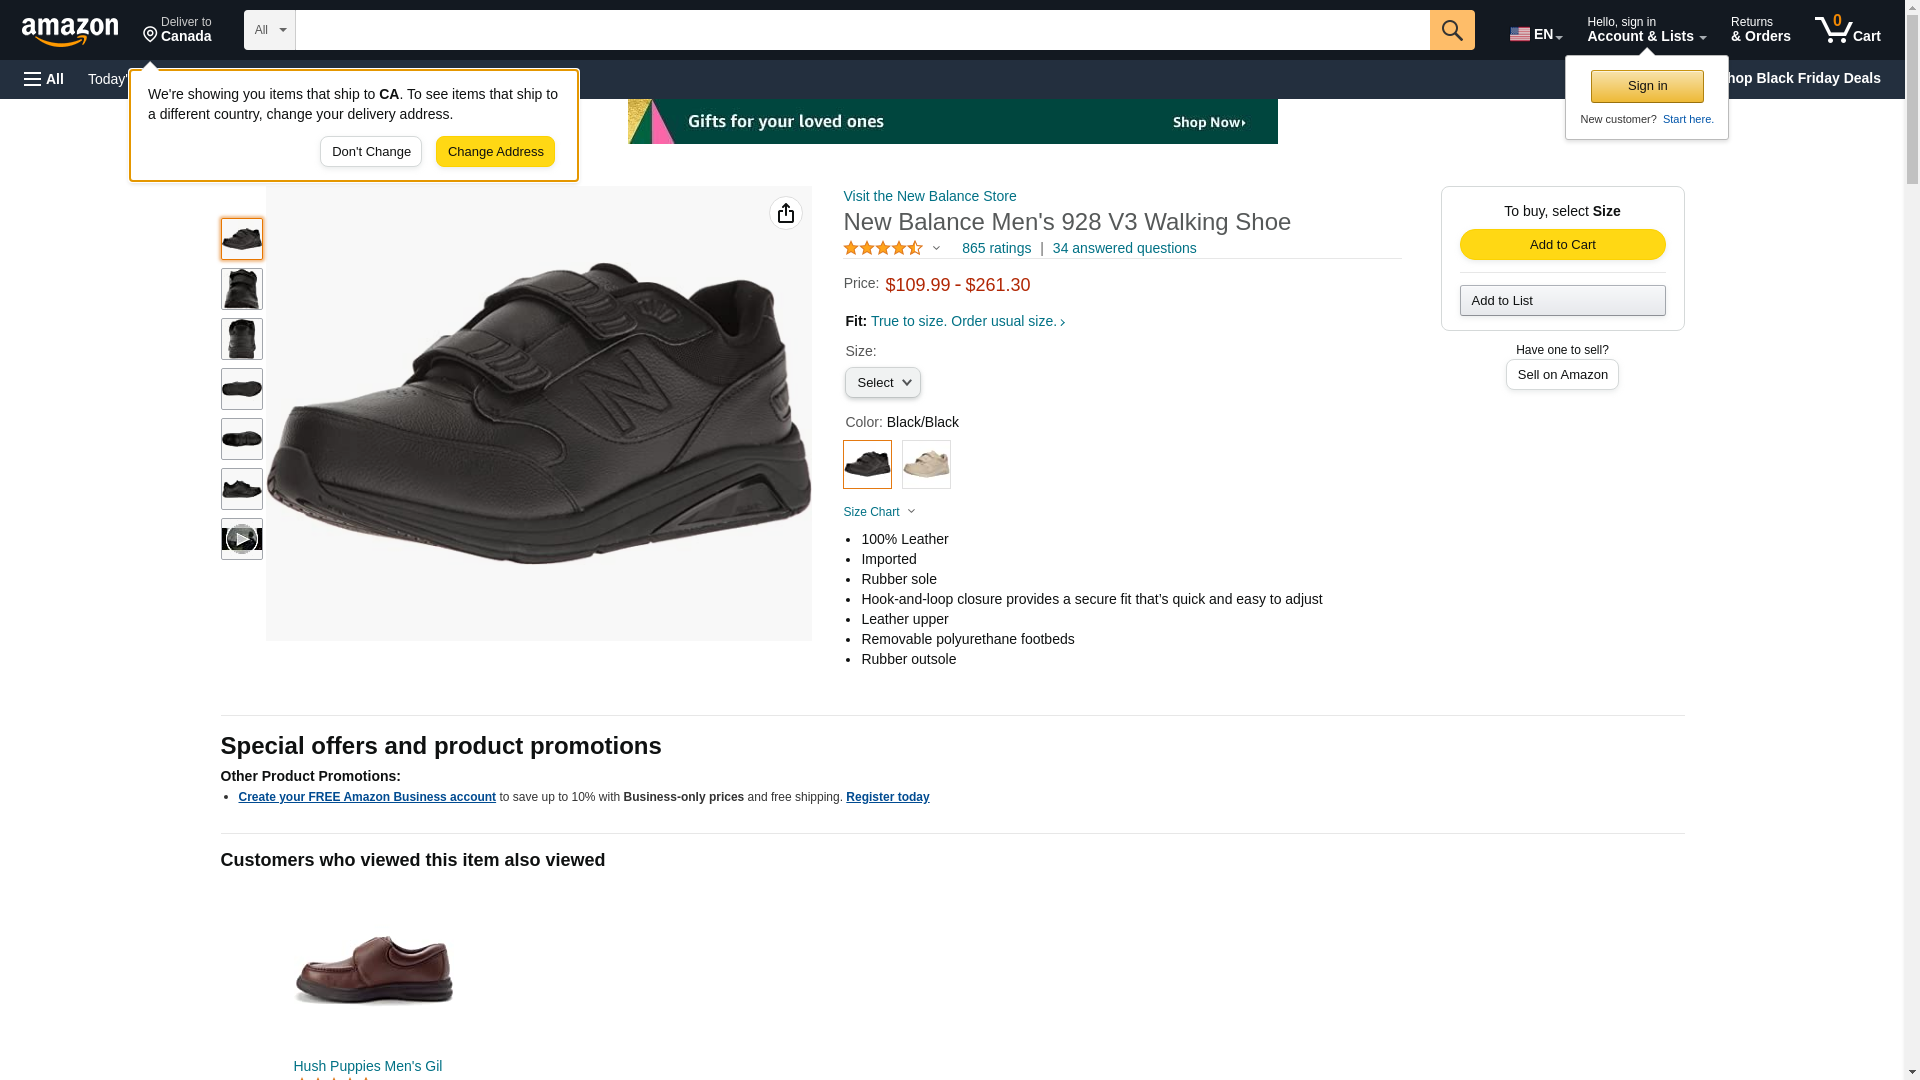Click the search magnifier Go button
Viewport: 1920px width, 1080px height.
click(x=1451, y=30)
